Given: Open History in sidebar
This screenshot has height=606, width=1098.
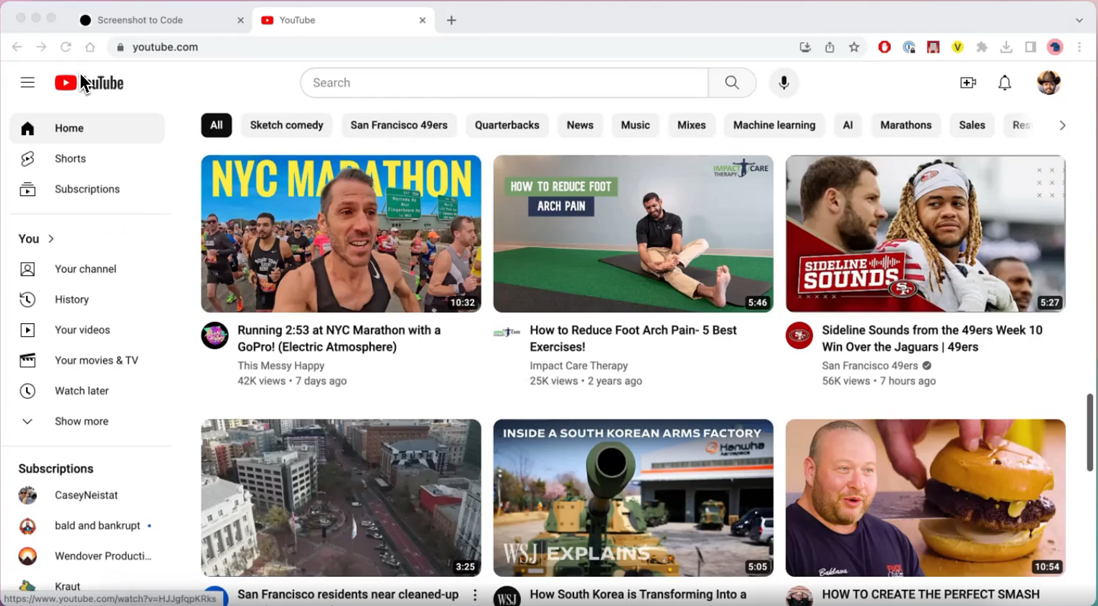Looking at the screenshot, I should point(87,299).
